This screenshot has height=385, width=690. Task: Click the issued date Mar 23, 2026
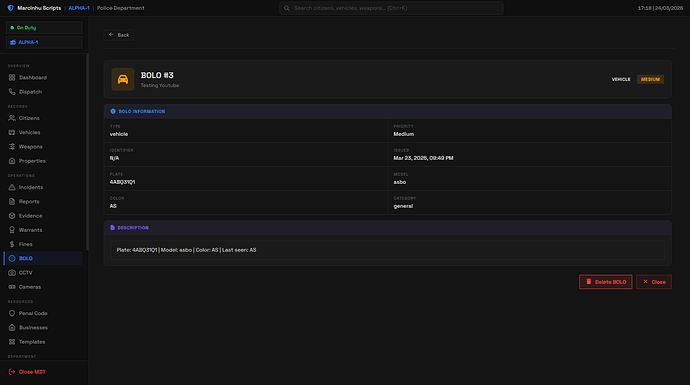point(423,158)
